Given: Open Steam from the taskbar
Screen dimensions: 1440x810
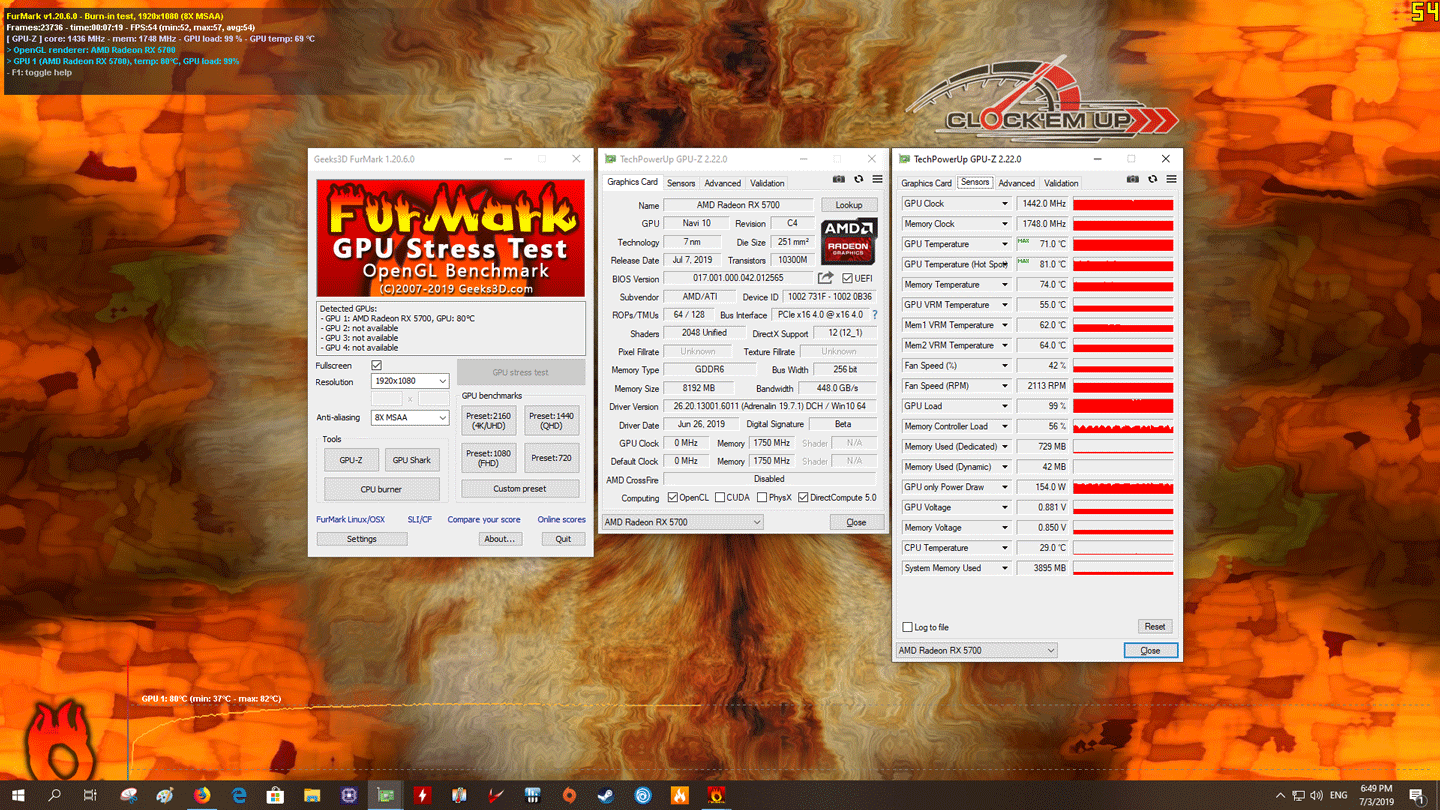Looking at the screenshot, I should 605,796.
